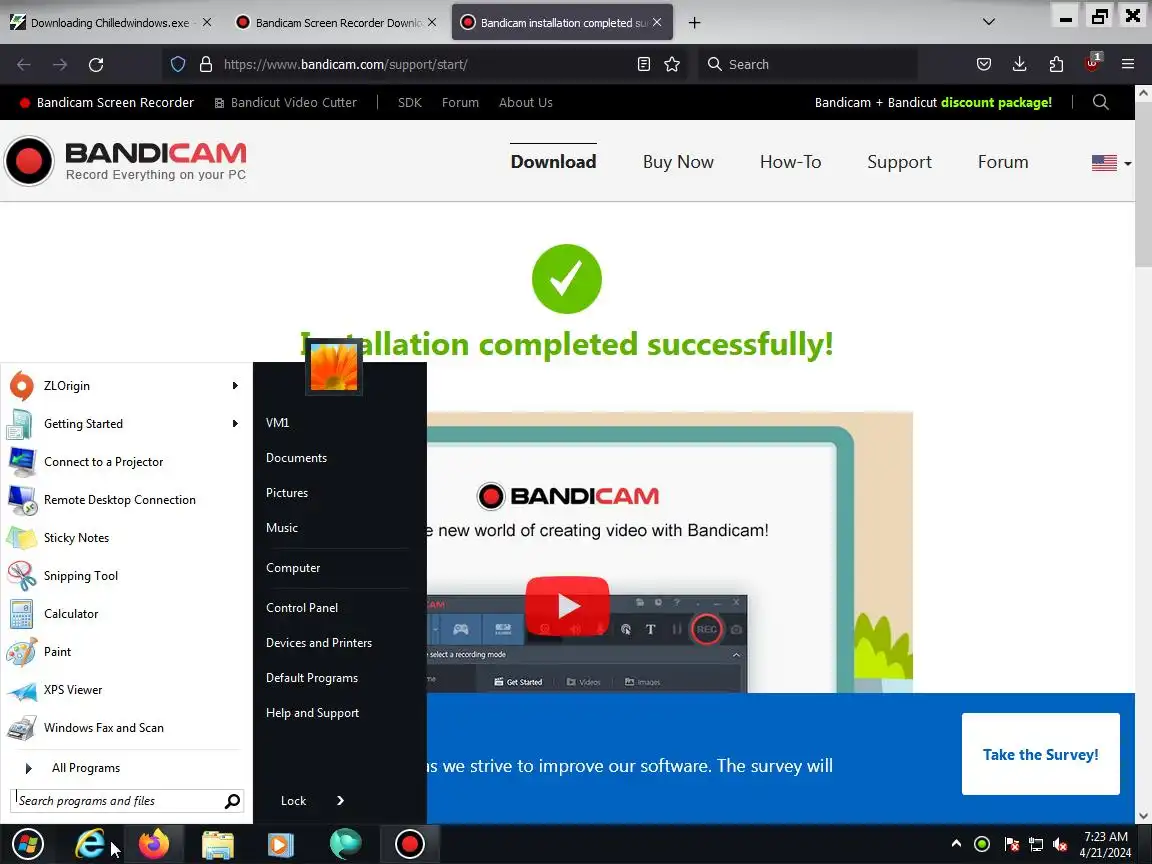Open a new browser tab
Viewport: 1152px width, 864px height.
pyautogui.click(x=694, y=23)
